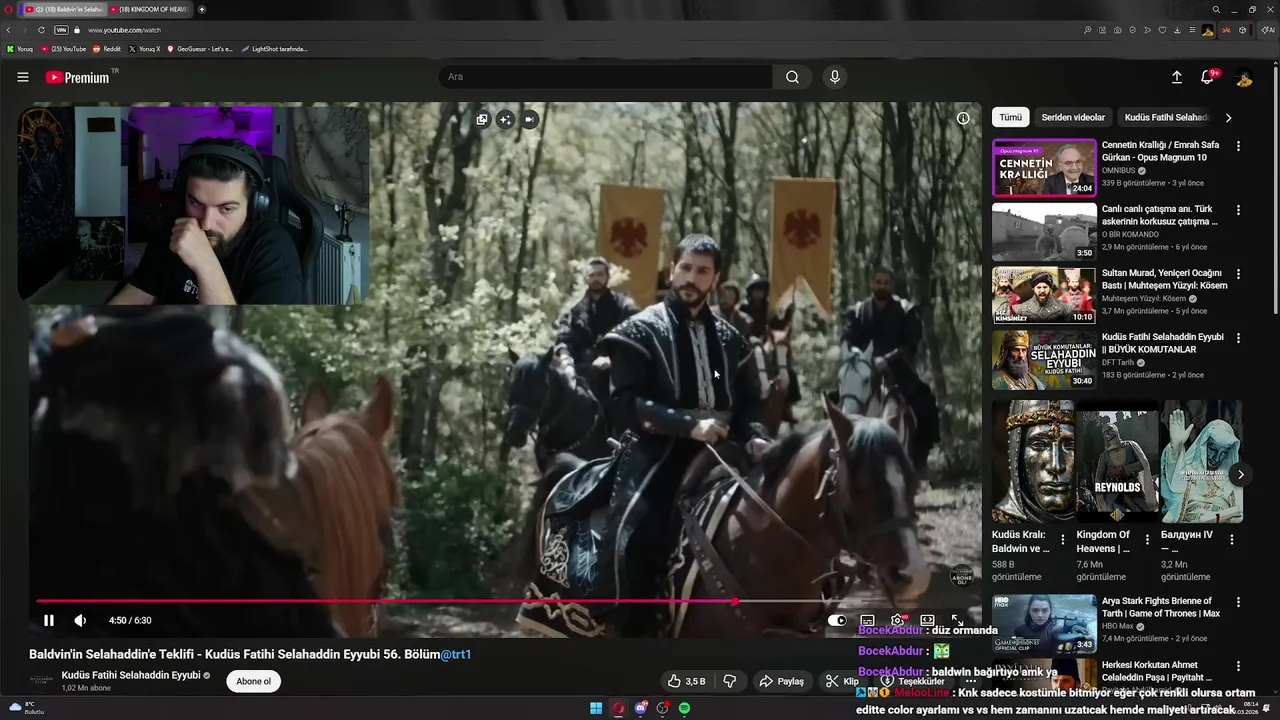Open the Reddit bookmark
The image size is (1280, 720).
tap(106, 49)
